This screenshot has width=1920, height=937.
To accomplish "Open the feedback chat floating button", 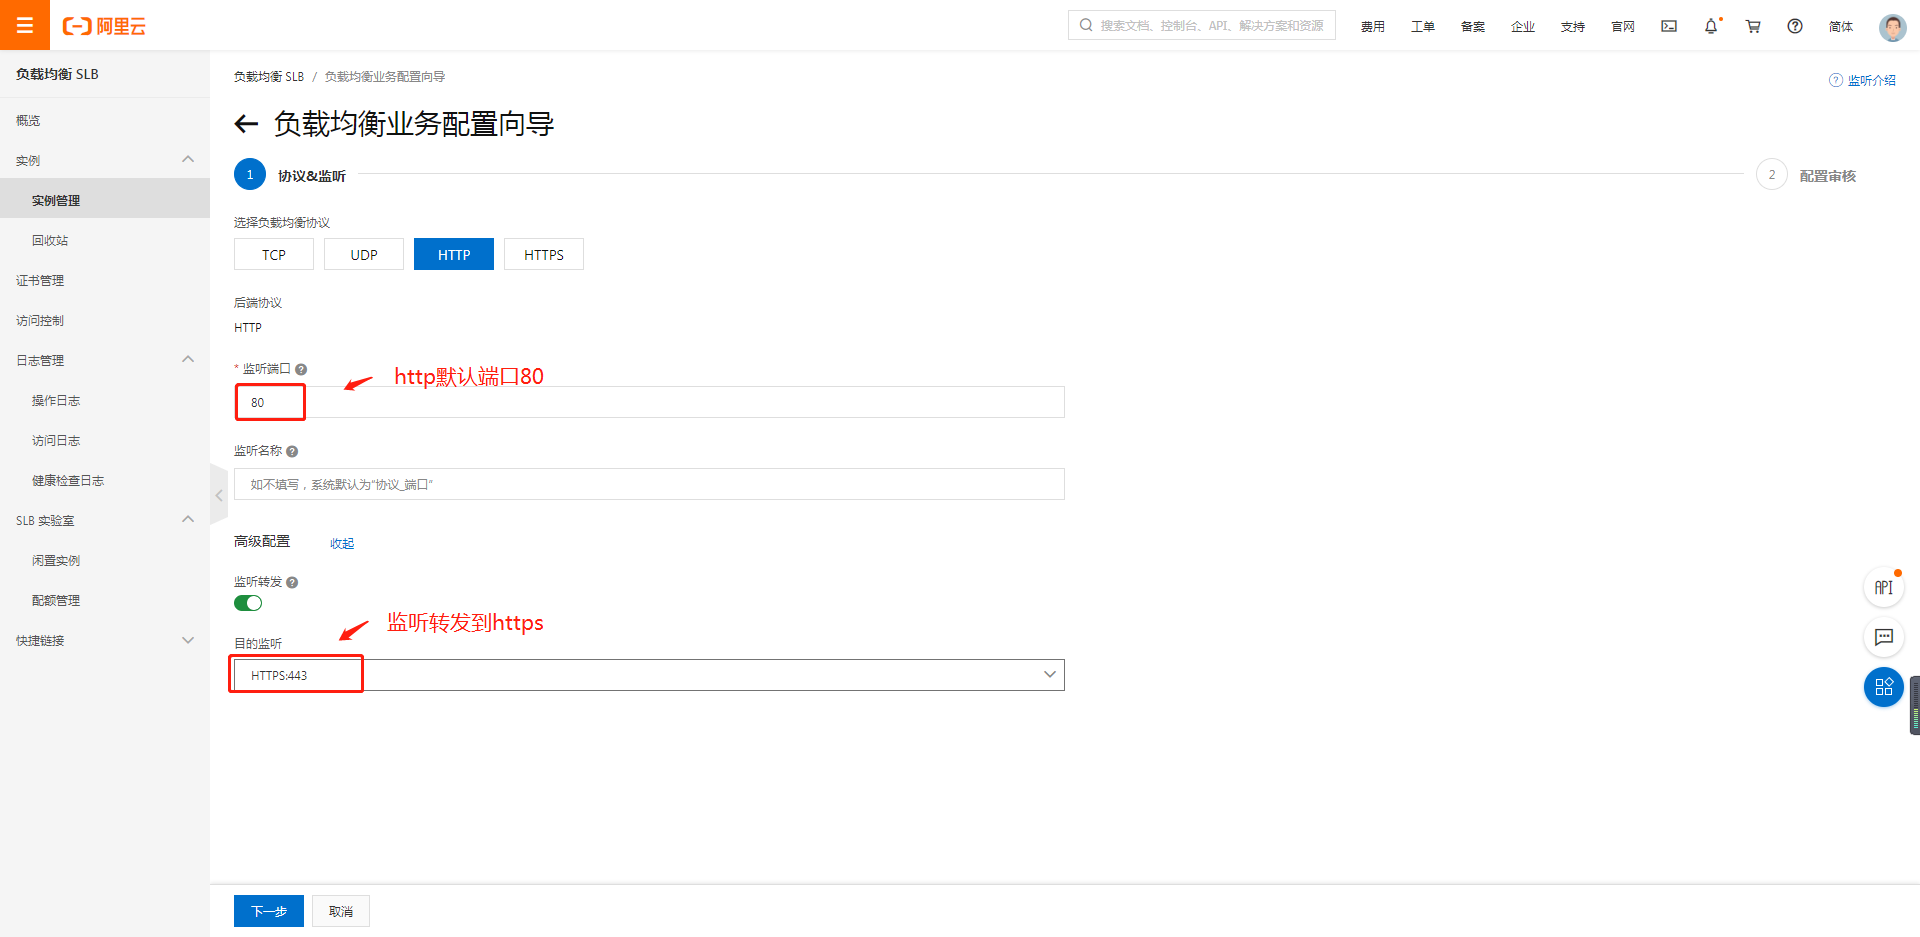I will click(x=1883, y=637).
